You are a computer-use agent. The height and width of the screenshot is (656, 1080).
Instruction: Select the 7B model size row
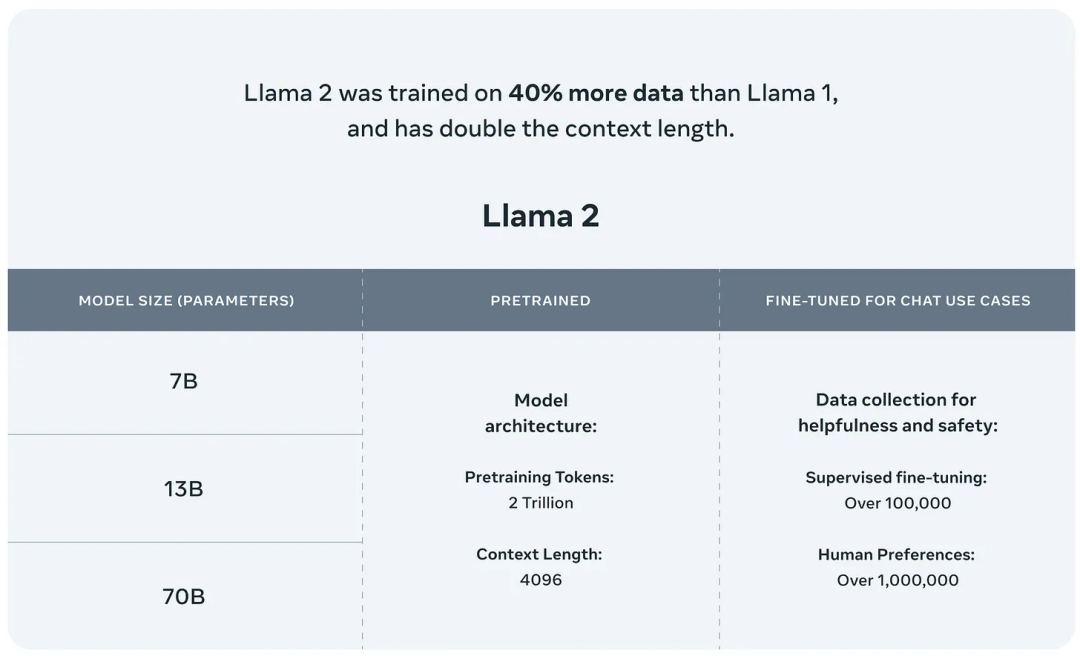[x=184, y=381]
